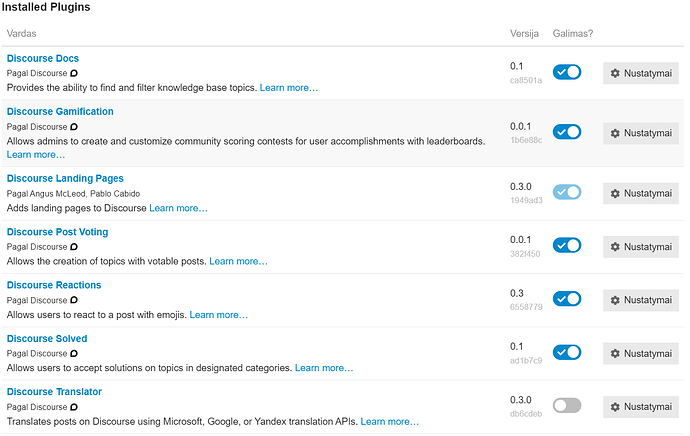Image resolution: width=690 pixels, height=436 pixels.
Task: Follow Learn more for Discourse Reactions
Action: tap(219, 315)
